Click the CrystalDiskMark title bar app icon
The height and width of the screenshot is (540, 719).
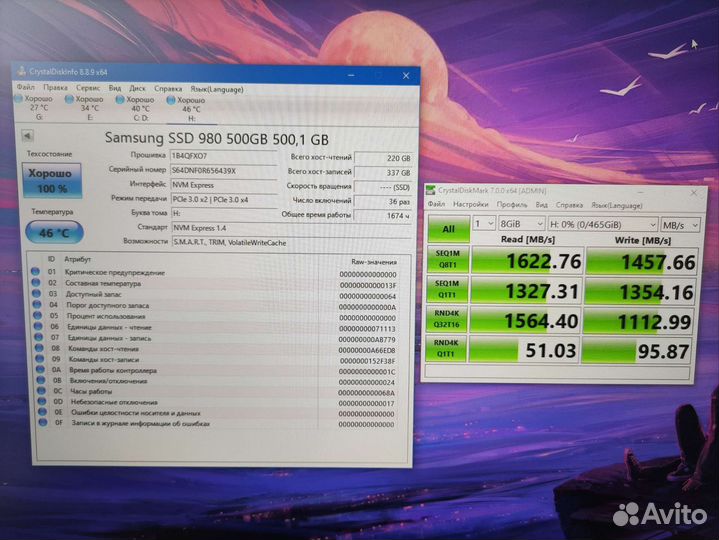pos(431,189)
